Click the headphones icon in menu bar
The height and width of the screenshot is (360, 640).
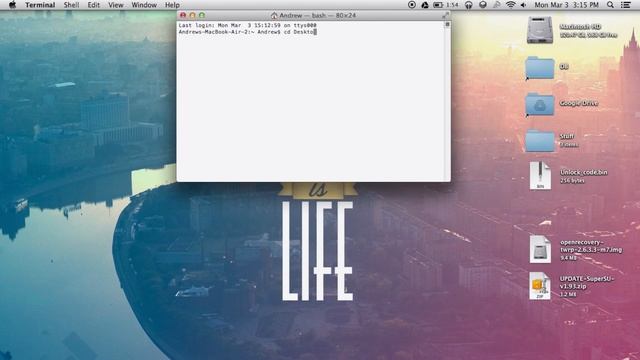click(x=469, y=5)
